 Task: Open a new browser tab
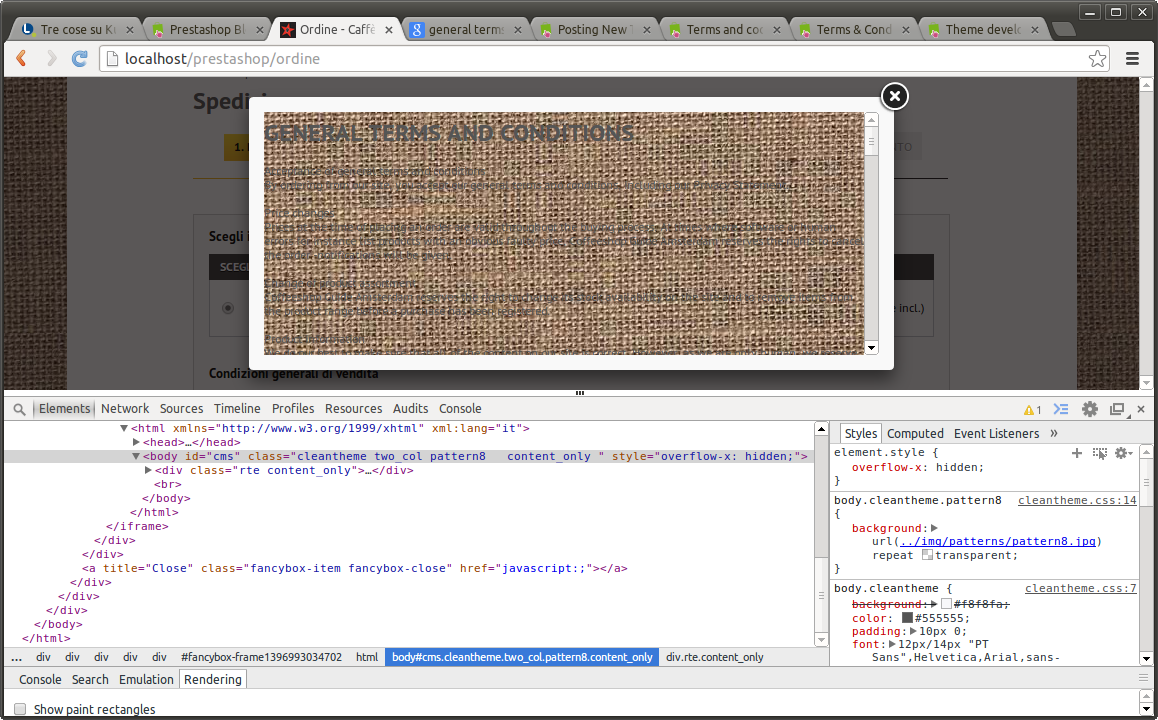tap(1063, 30)
